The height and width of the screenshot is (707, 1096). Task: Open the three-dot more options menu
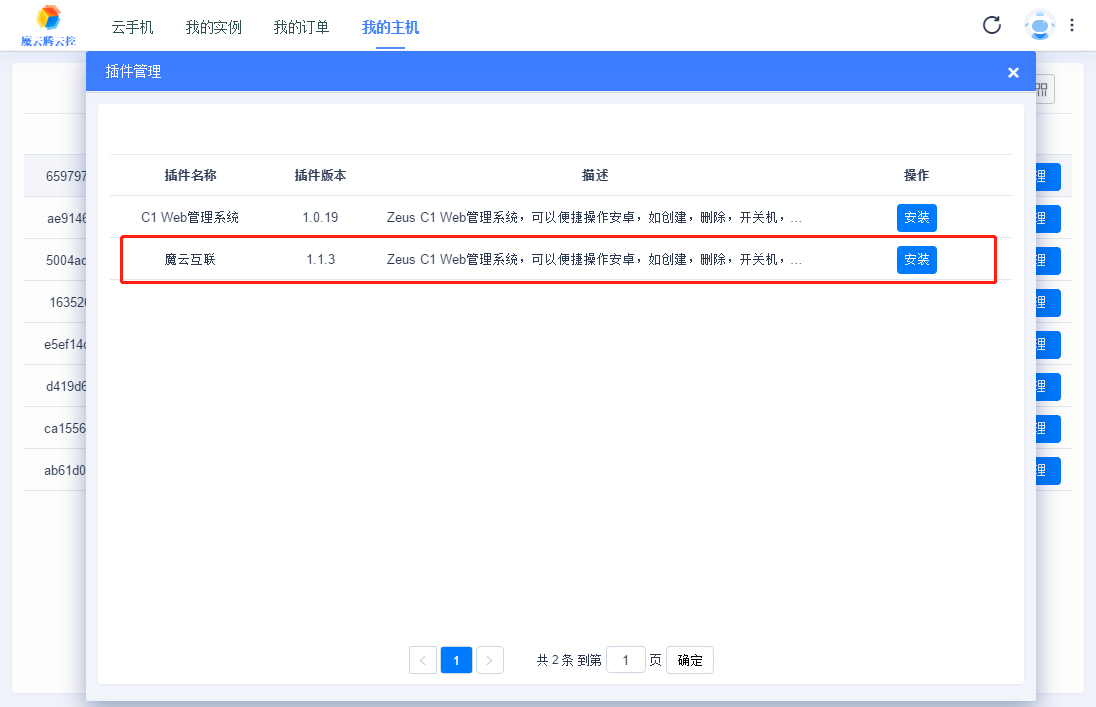coord(1073,25)
